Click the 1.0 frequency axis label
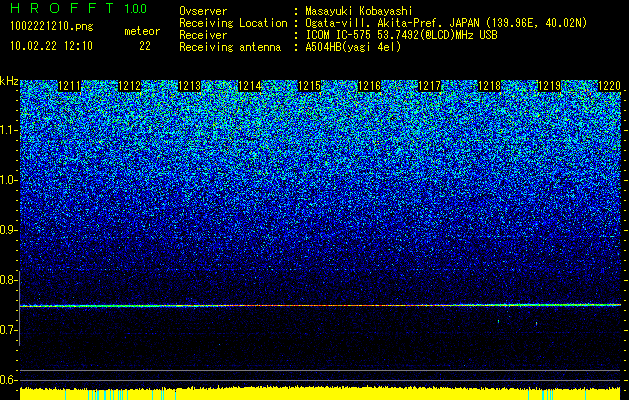Image resolution: width=629 pixels, height=400 pixels. (8, 180)
